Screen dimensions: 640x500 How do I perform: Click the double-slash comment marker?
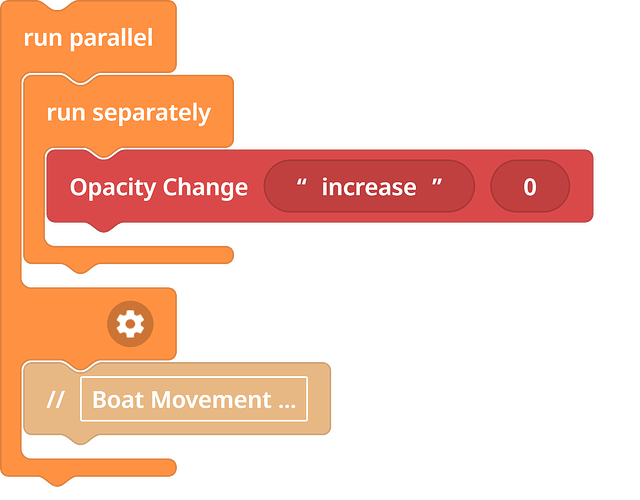(56, 400)
